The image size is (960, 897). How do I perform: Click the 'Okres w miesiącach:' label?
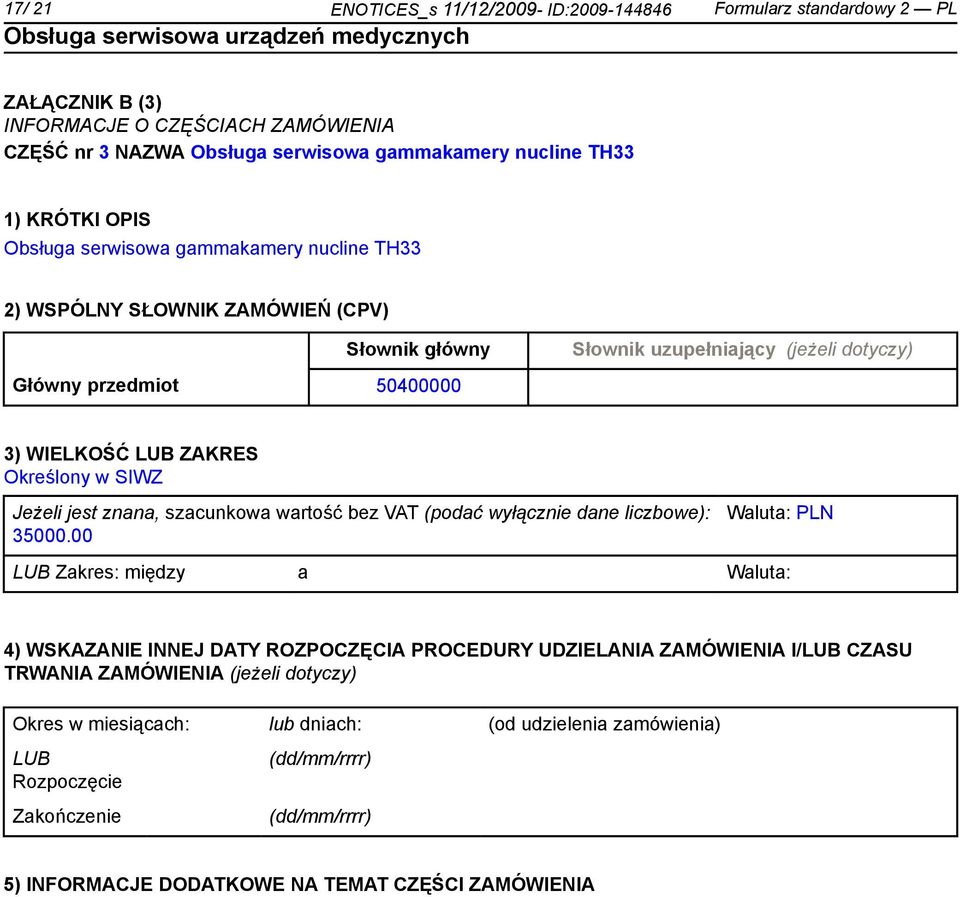101,724
